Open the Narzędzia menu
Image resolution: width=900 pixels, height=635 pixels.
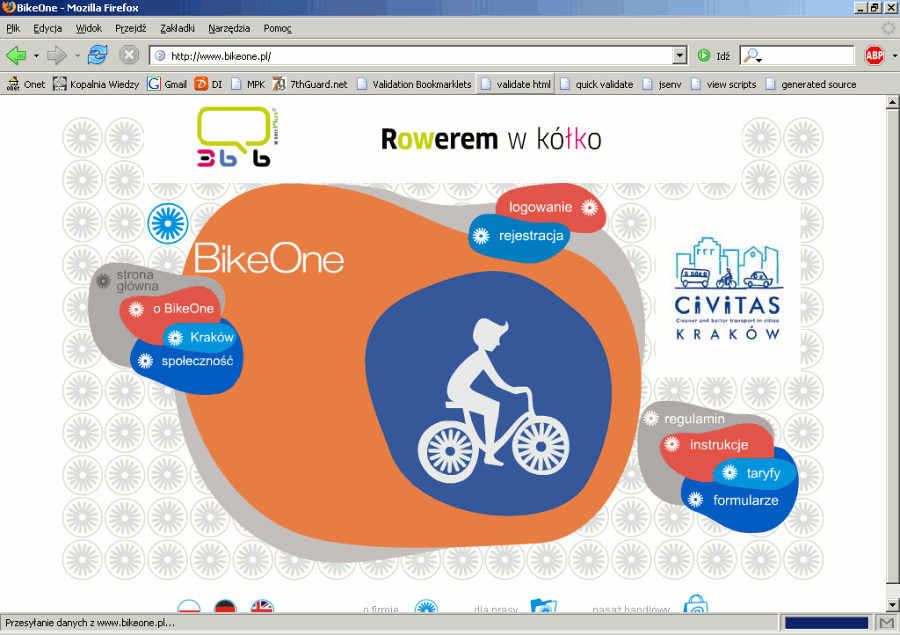click(229, 28)
